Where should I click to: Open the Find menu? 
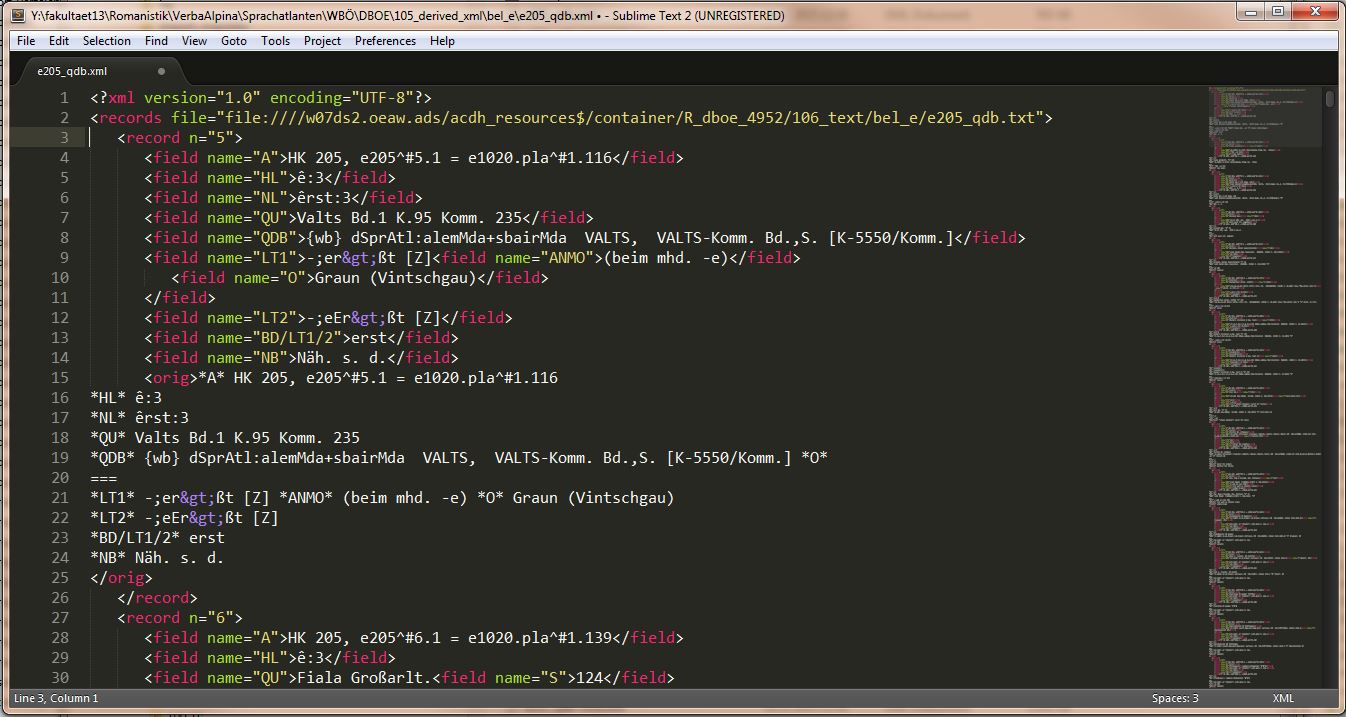pos(156,41)
